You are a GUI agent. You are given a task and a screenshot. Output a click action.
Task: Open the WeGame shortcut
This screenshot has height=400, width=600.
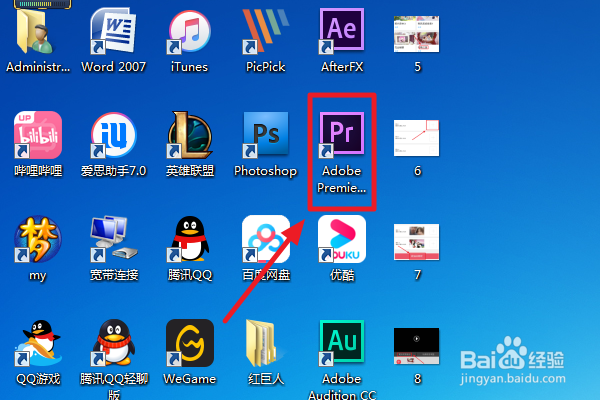point(190,343)
